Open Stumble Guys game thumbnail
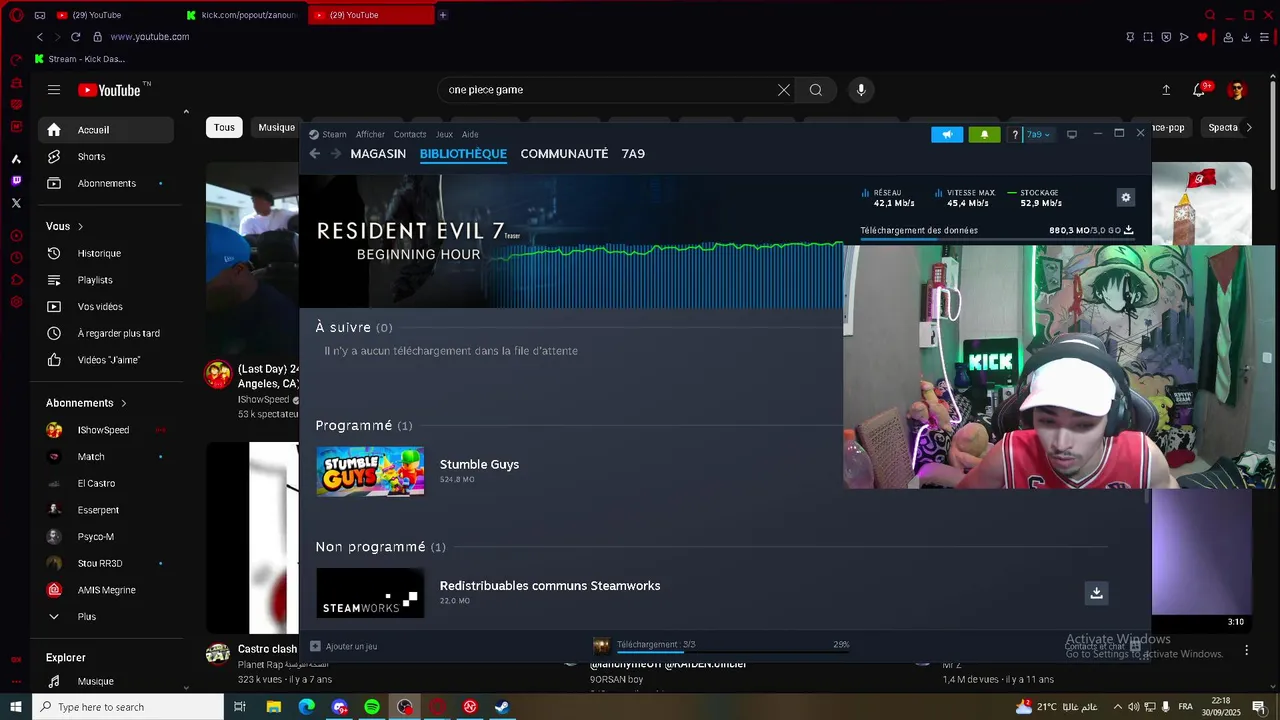The width and height of the screenshot is (1280, 720). click(x=370, y=471)
